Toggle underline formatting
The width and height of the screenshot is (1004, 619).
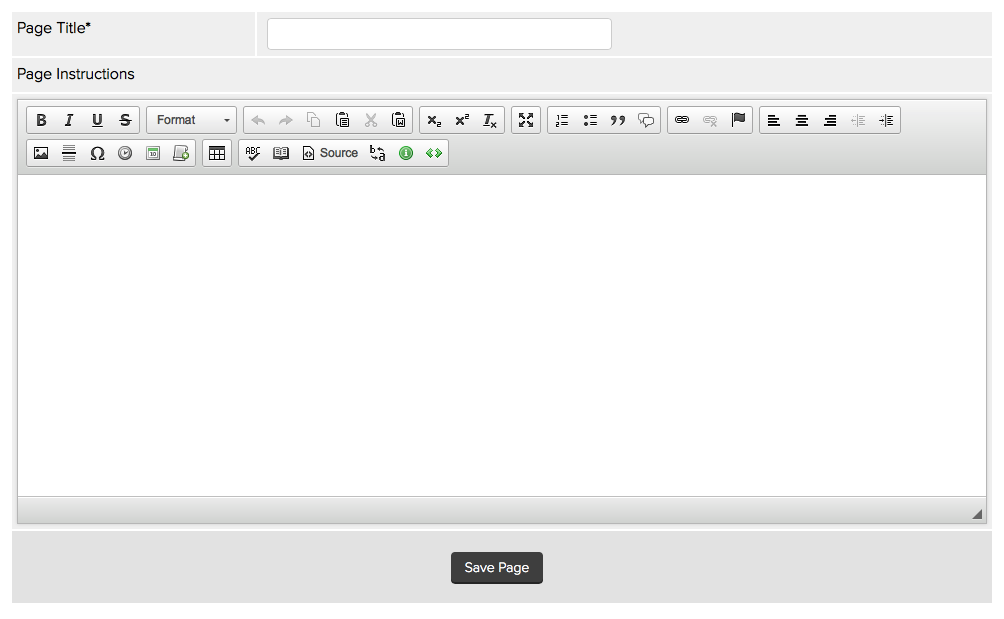click(97, 120)
